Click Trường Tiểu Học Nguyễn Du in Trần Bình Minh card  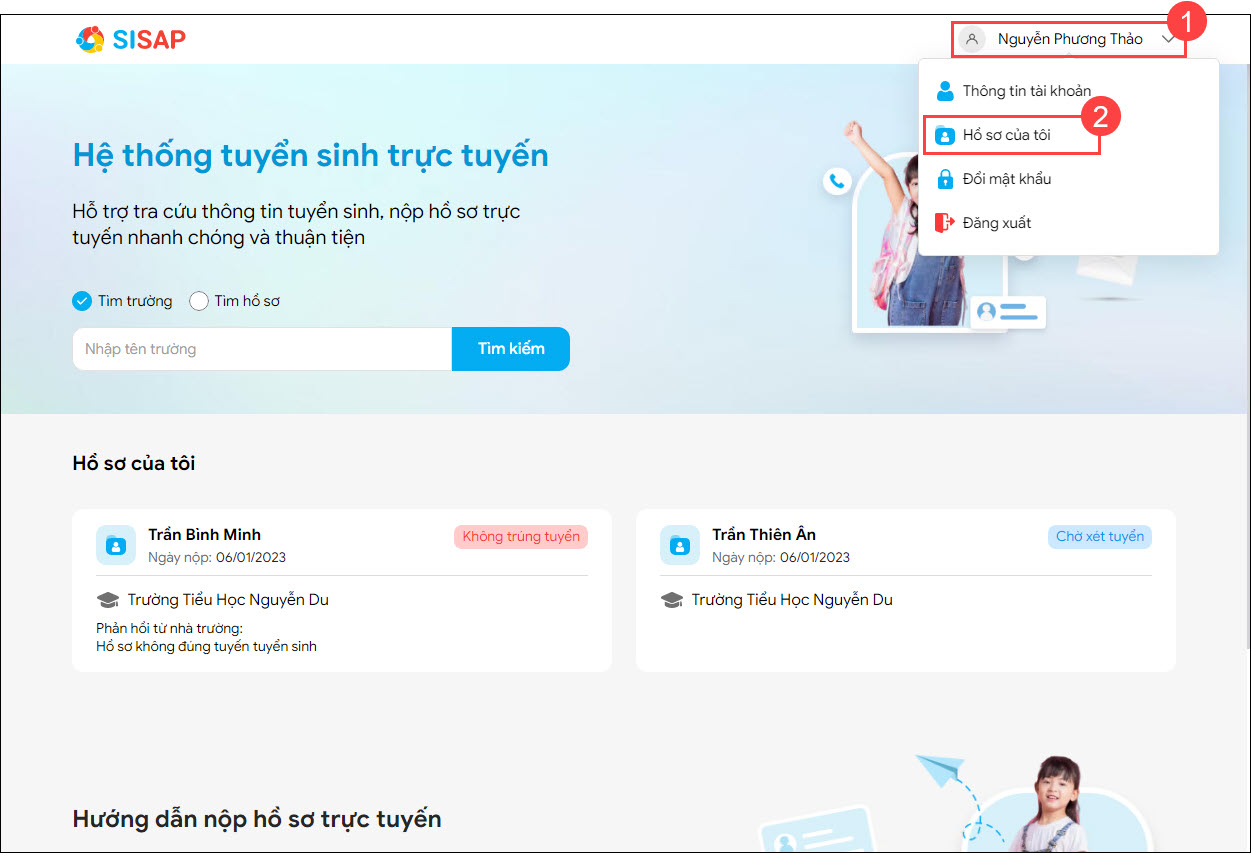click(228, 600)
